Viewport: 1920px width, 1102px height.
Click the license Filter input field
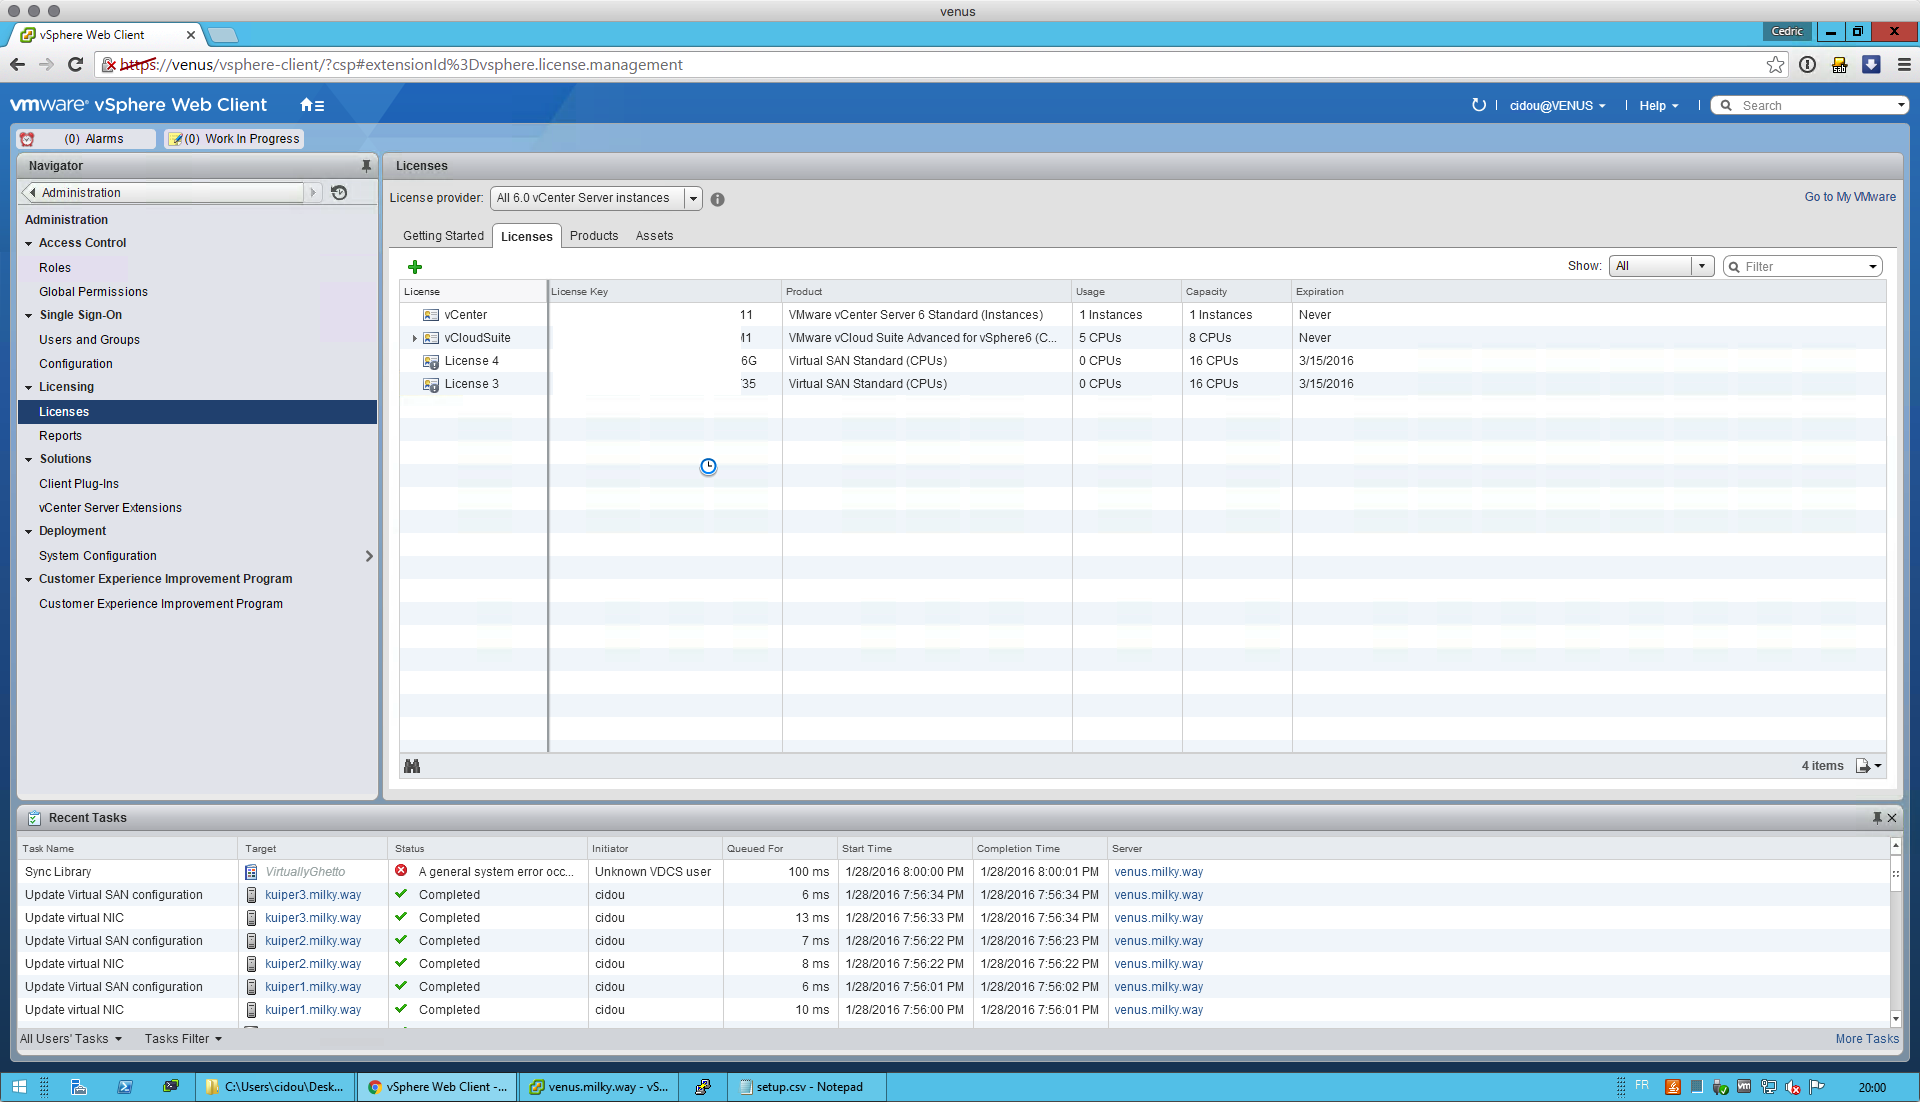pos(1804,267)
